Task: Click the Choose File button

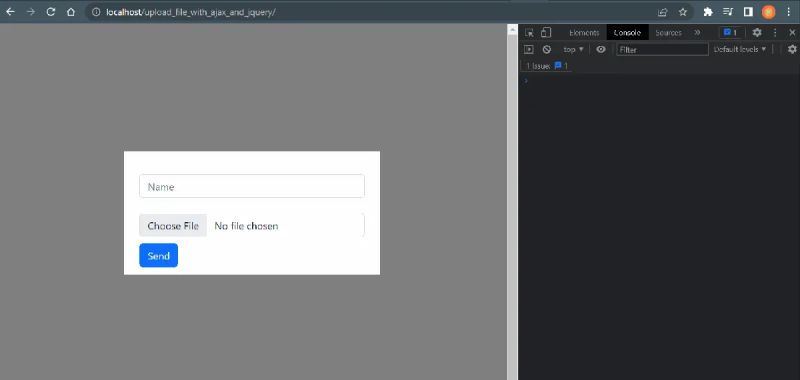Action: [173, 225]
